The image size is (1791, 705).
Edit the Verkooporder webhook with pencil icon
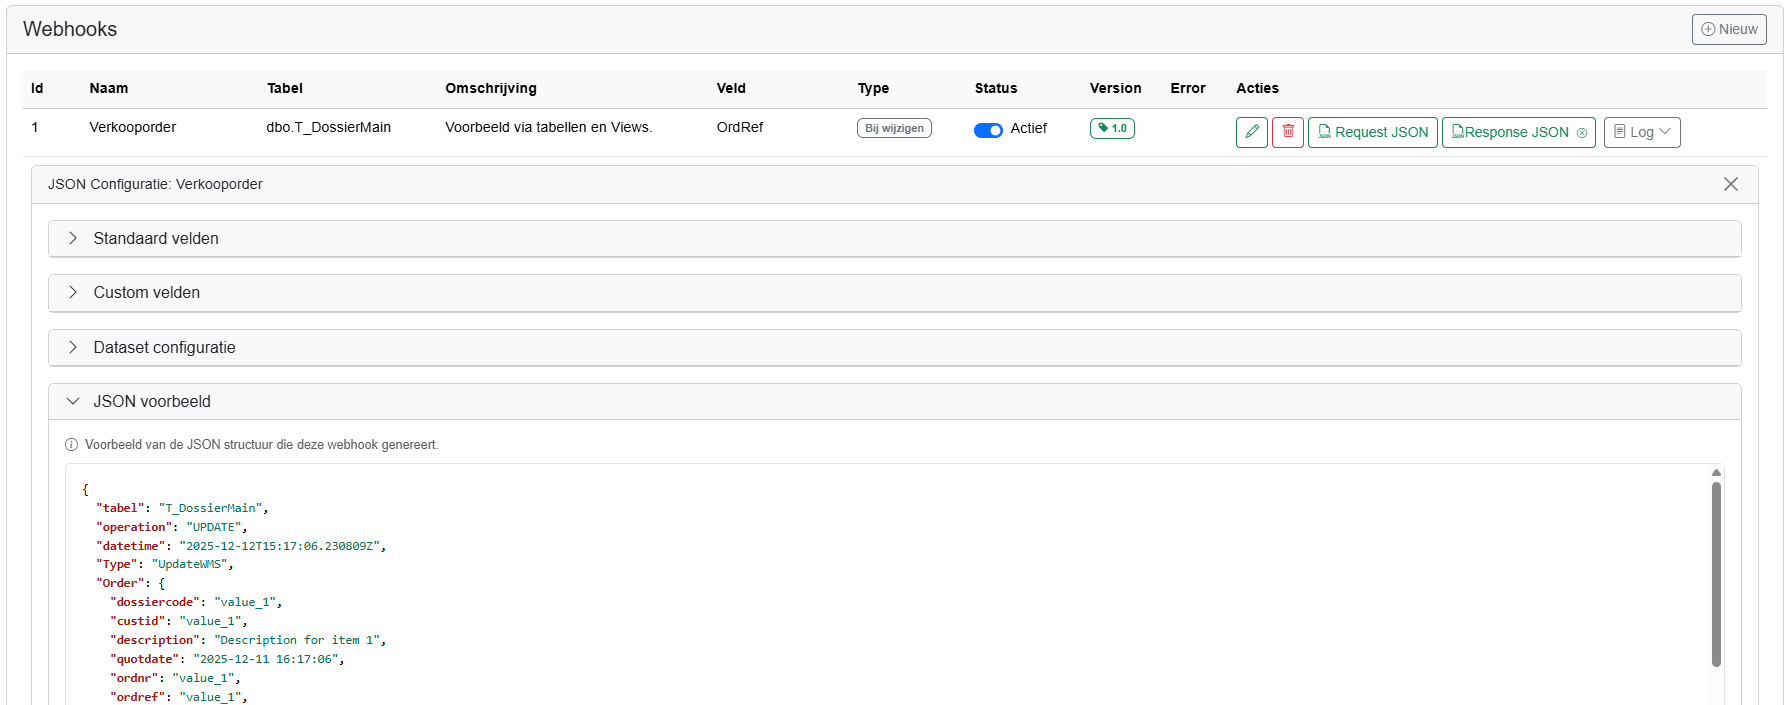click(x=1252, y=132)
